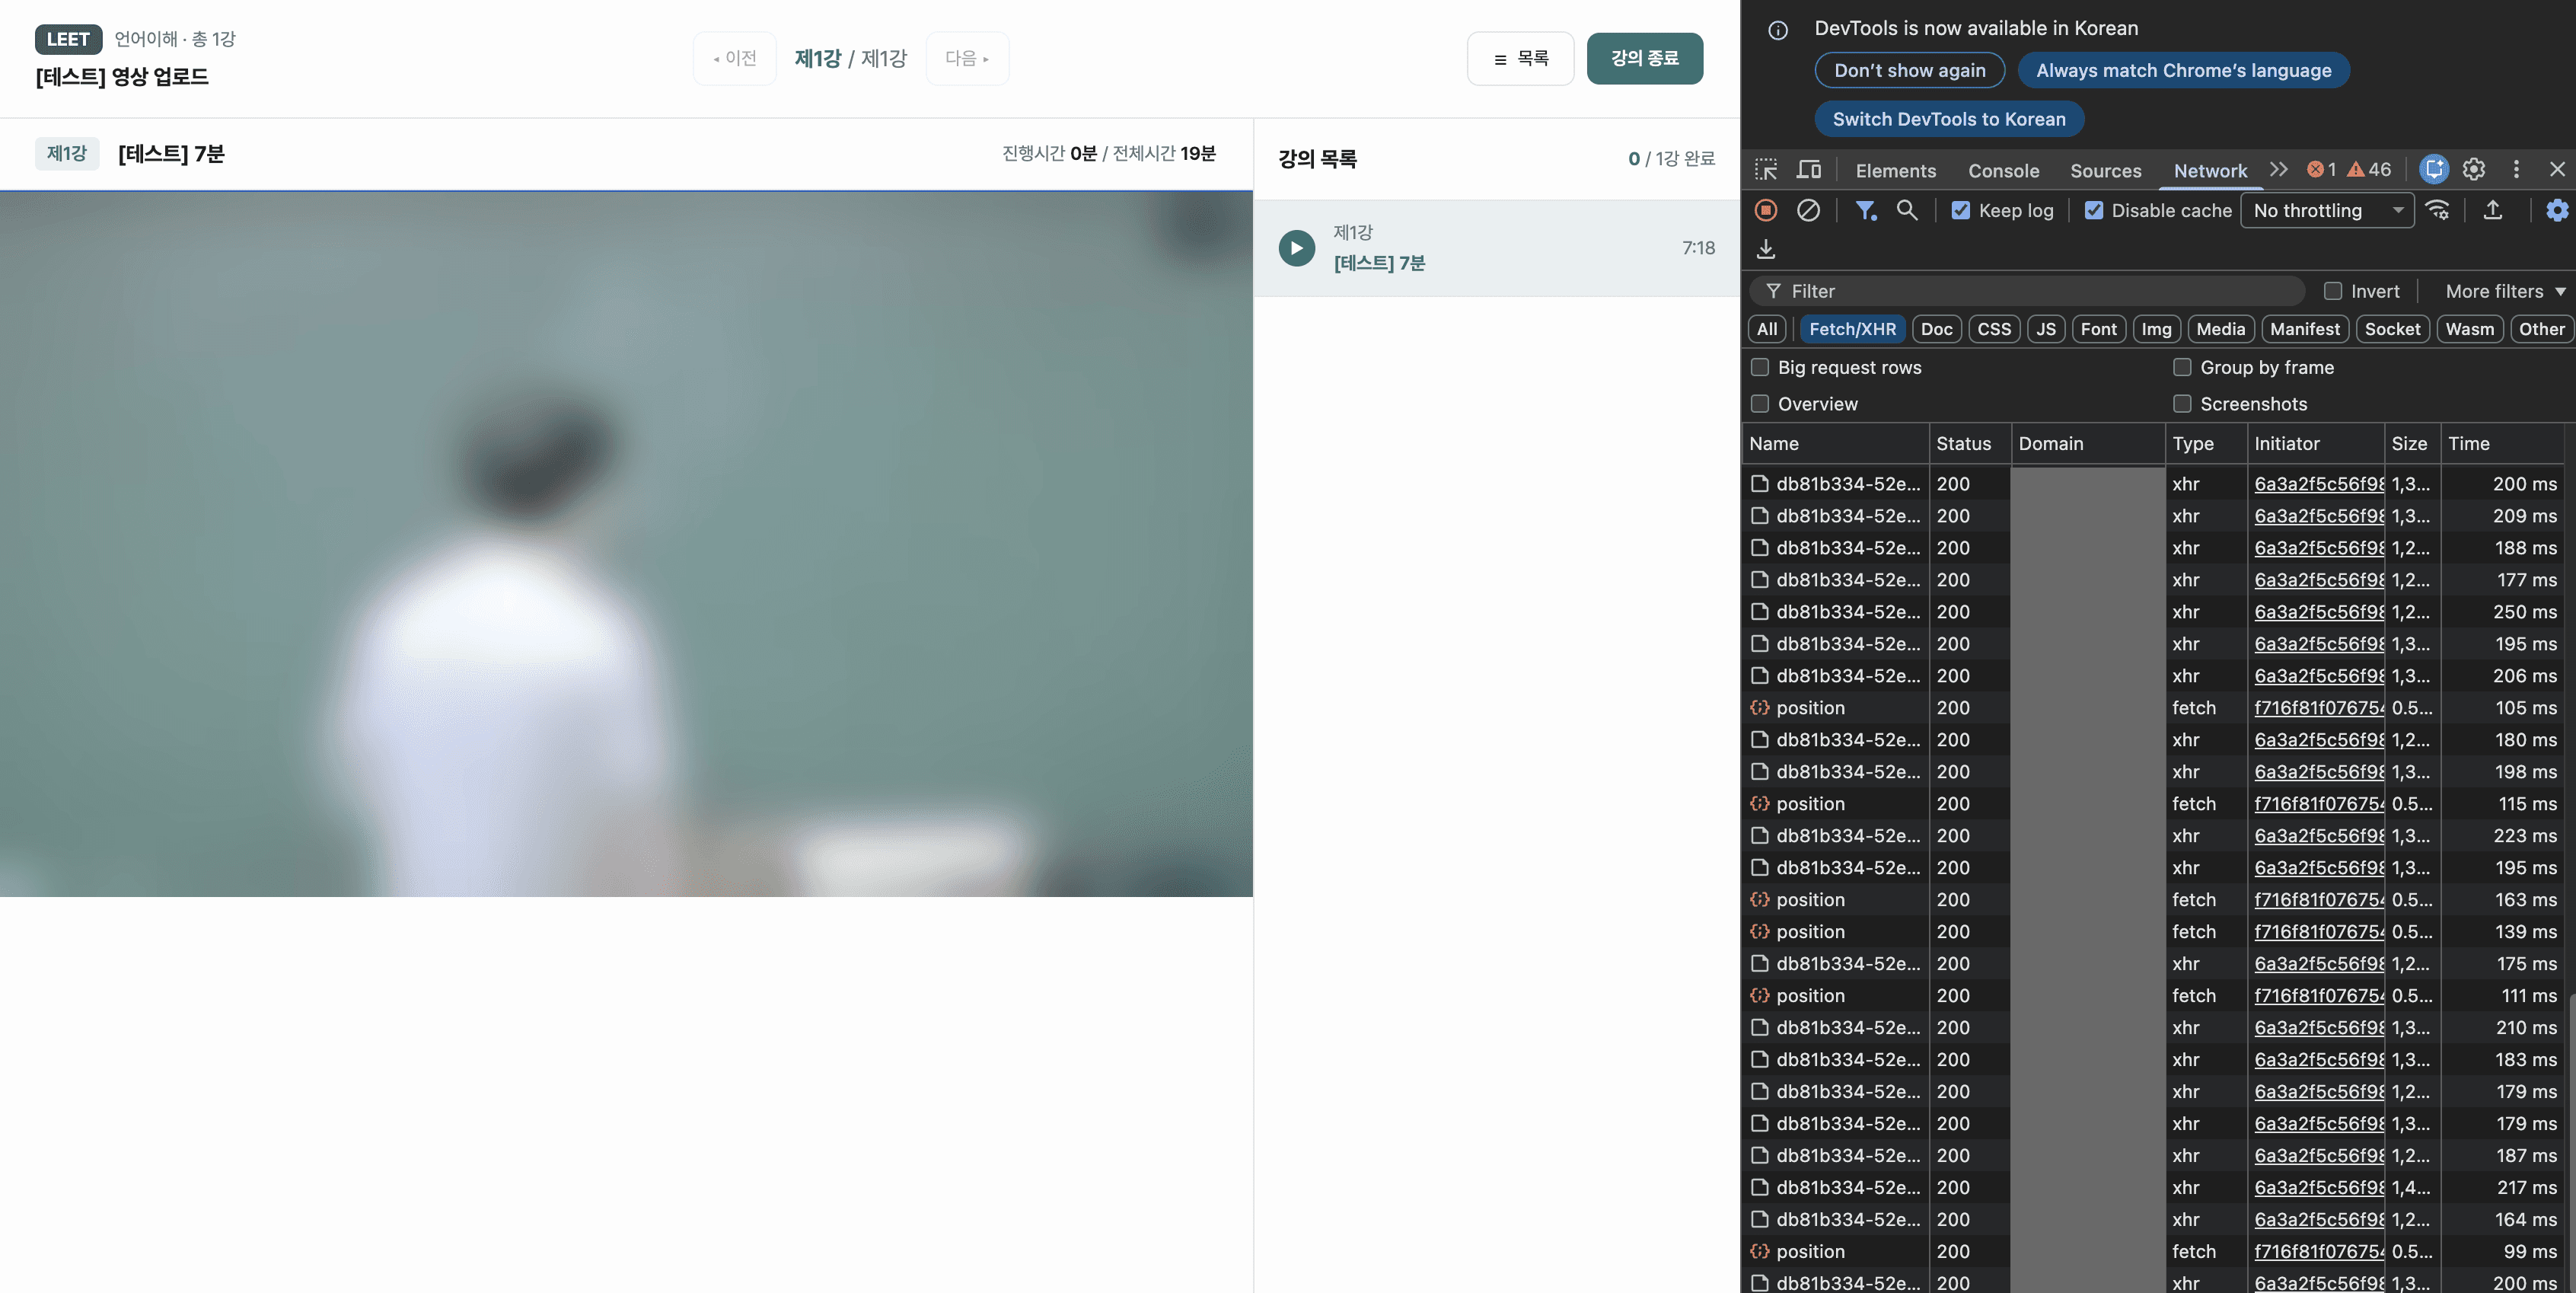Toggle the device toolbar icon
Screen dimensions: 2576x1293
[x=1809, y=170]
